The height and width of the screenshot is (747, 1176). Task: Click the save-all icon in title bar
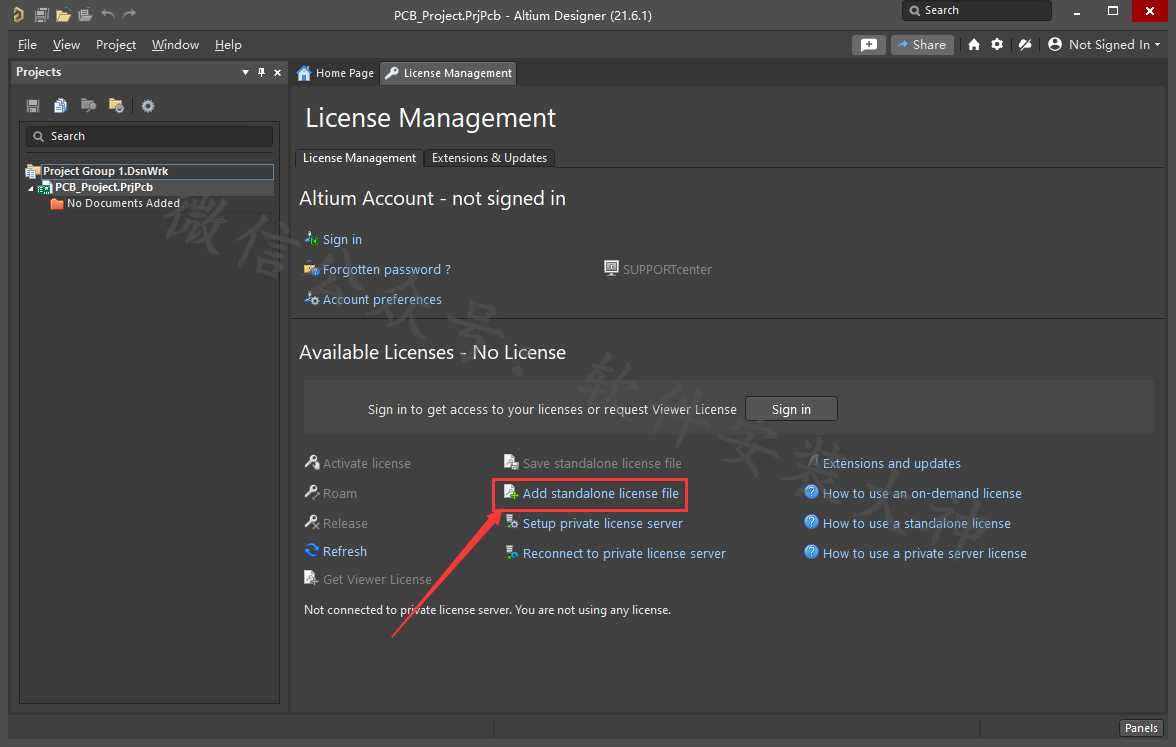[42, 14]
